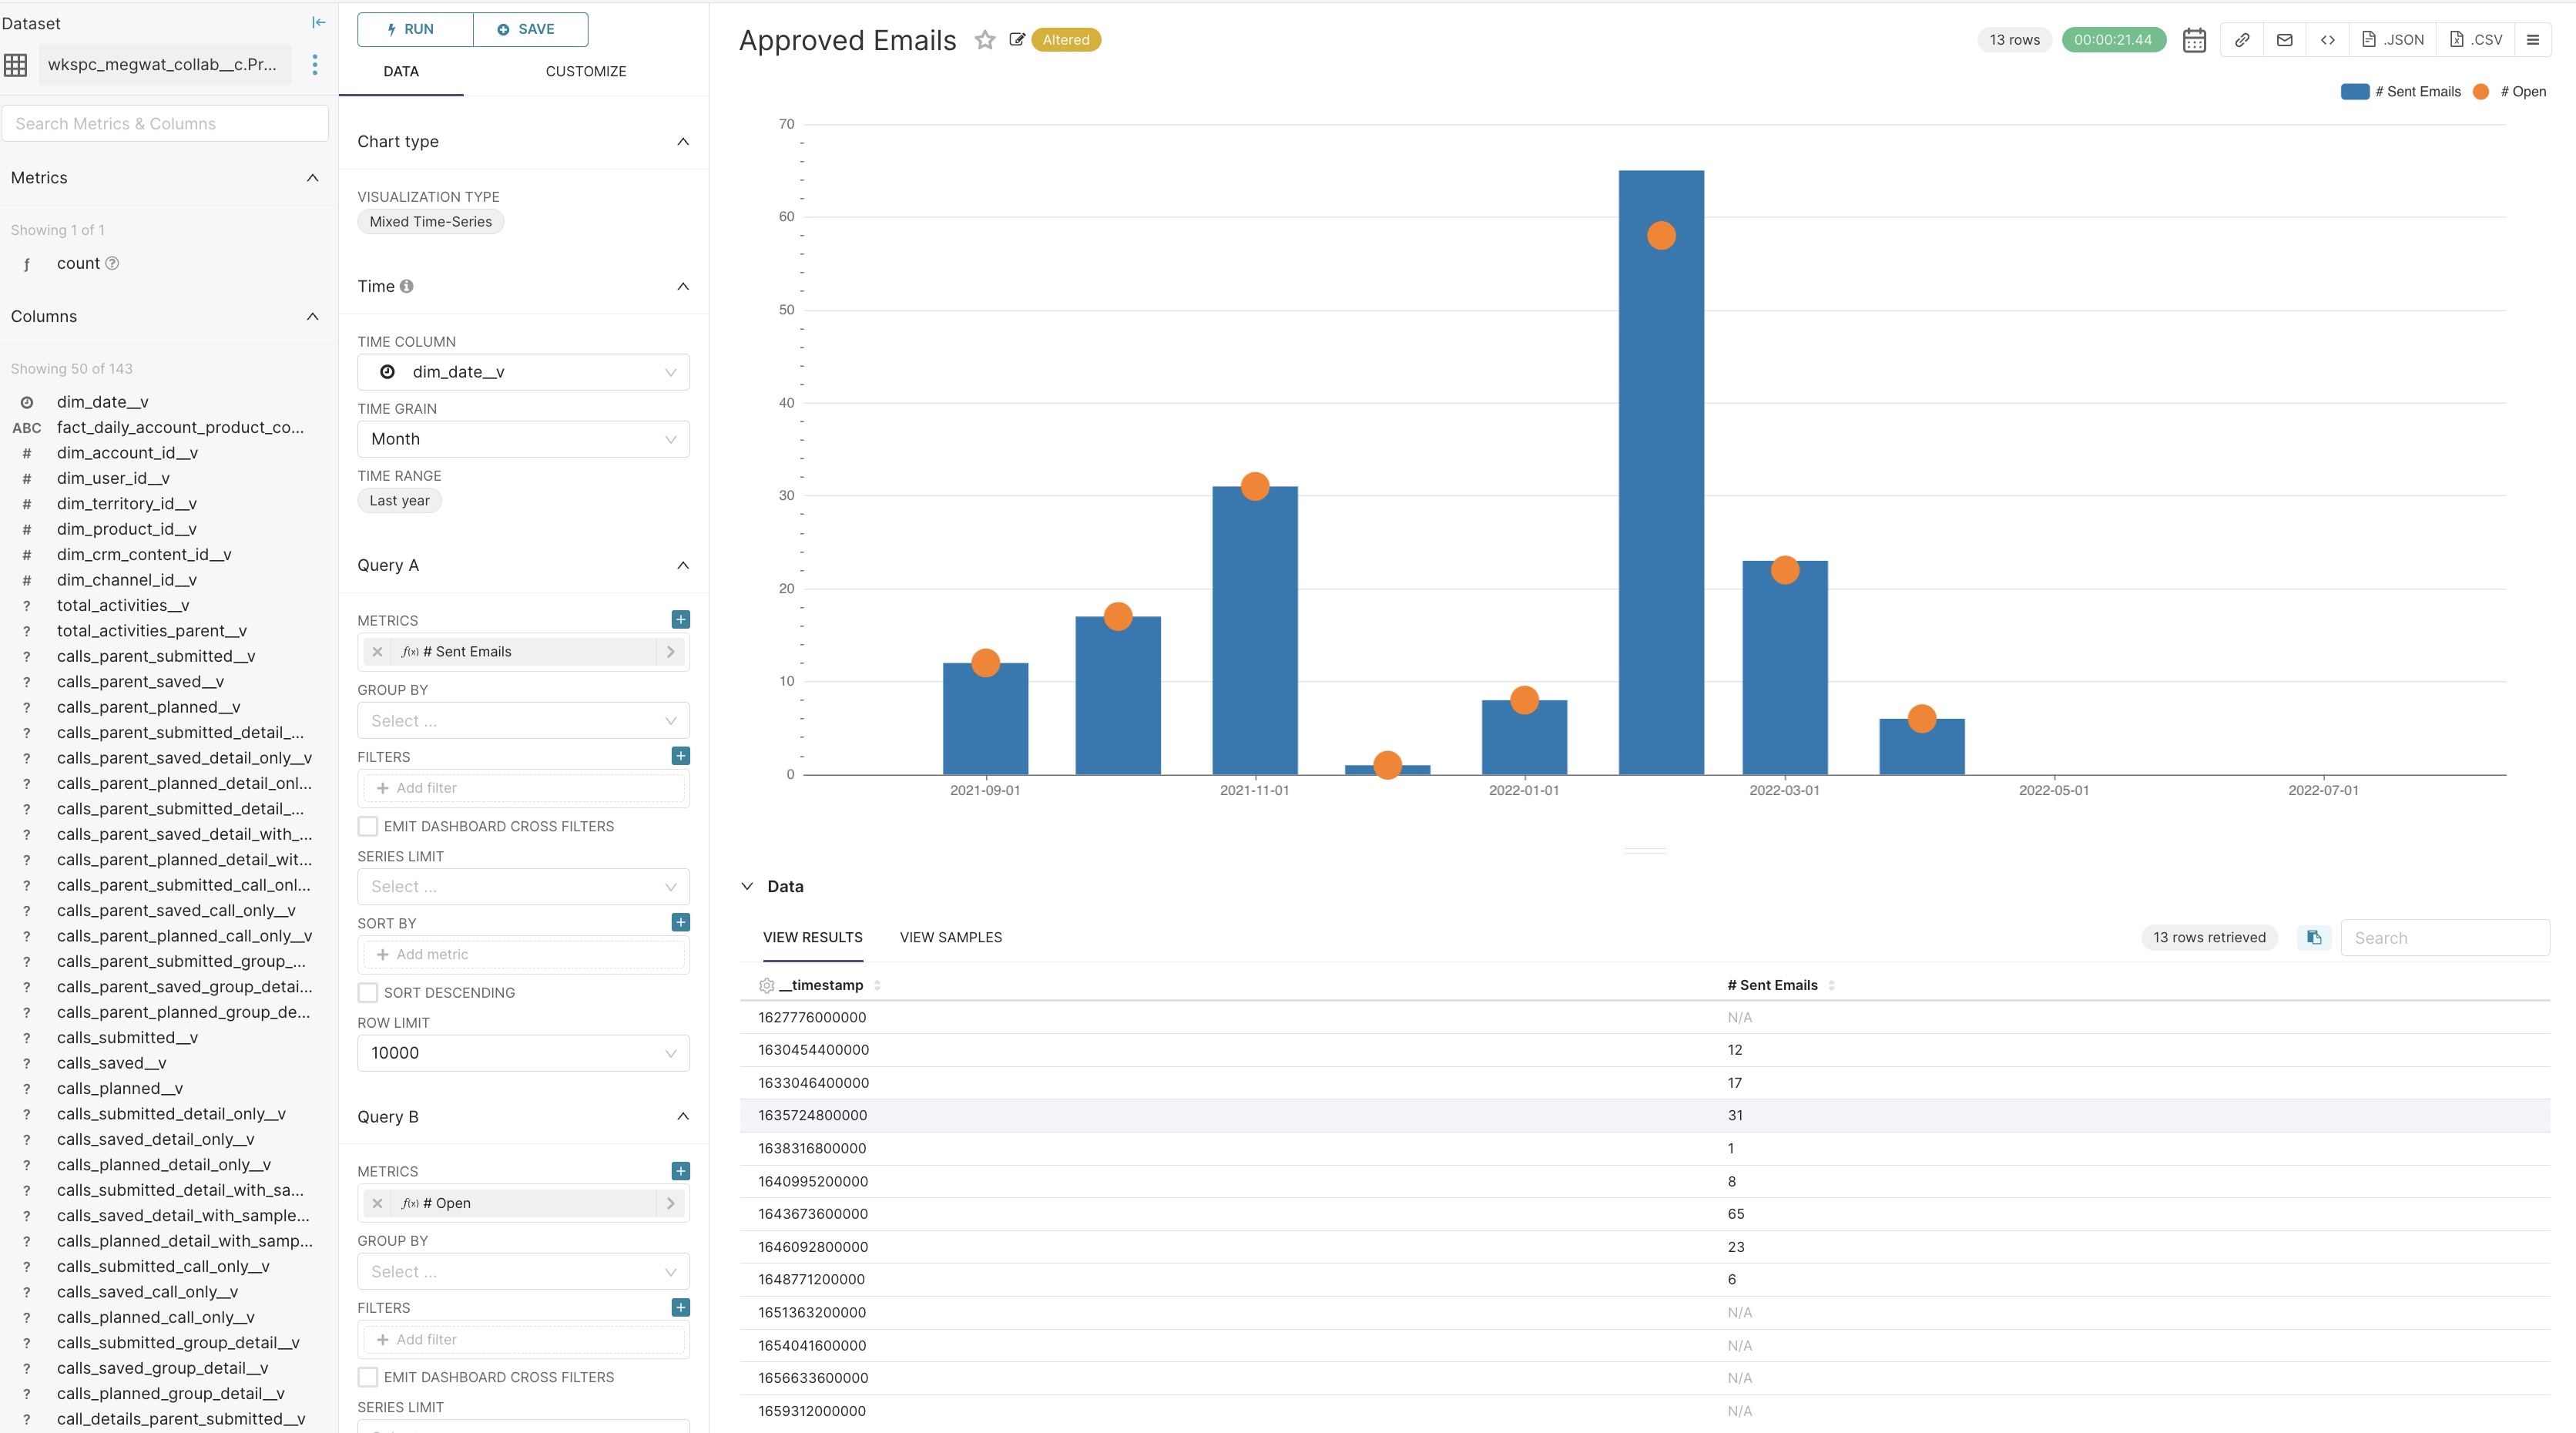
Task: Add a metric to Query A
Action: [681, 620]
